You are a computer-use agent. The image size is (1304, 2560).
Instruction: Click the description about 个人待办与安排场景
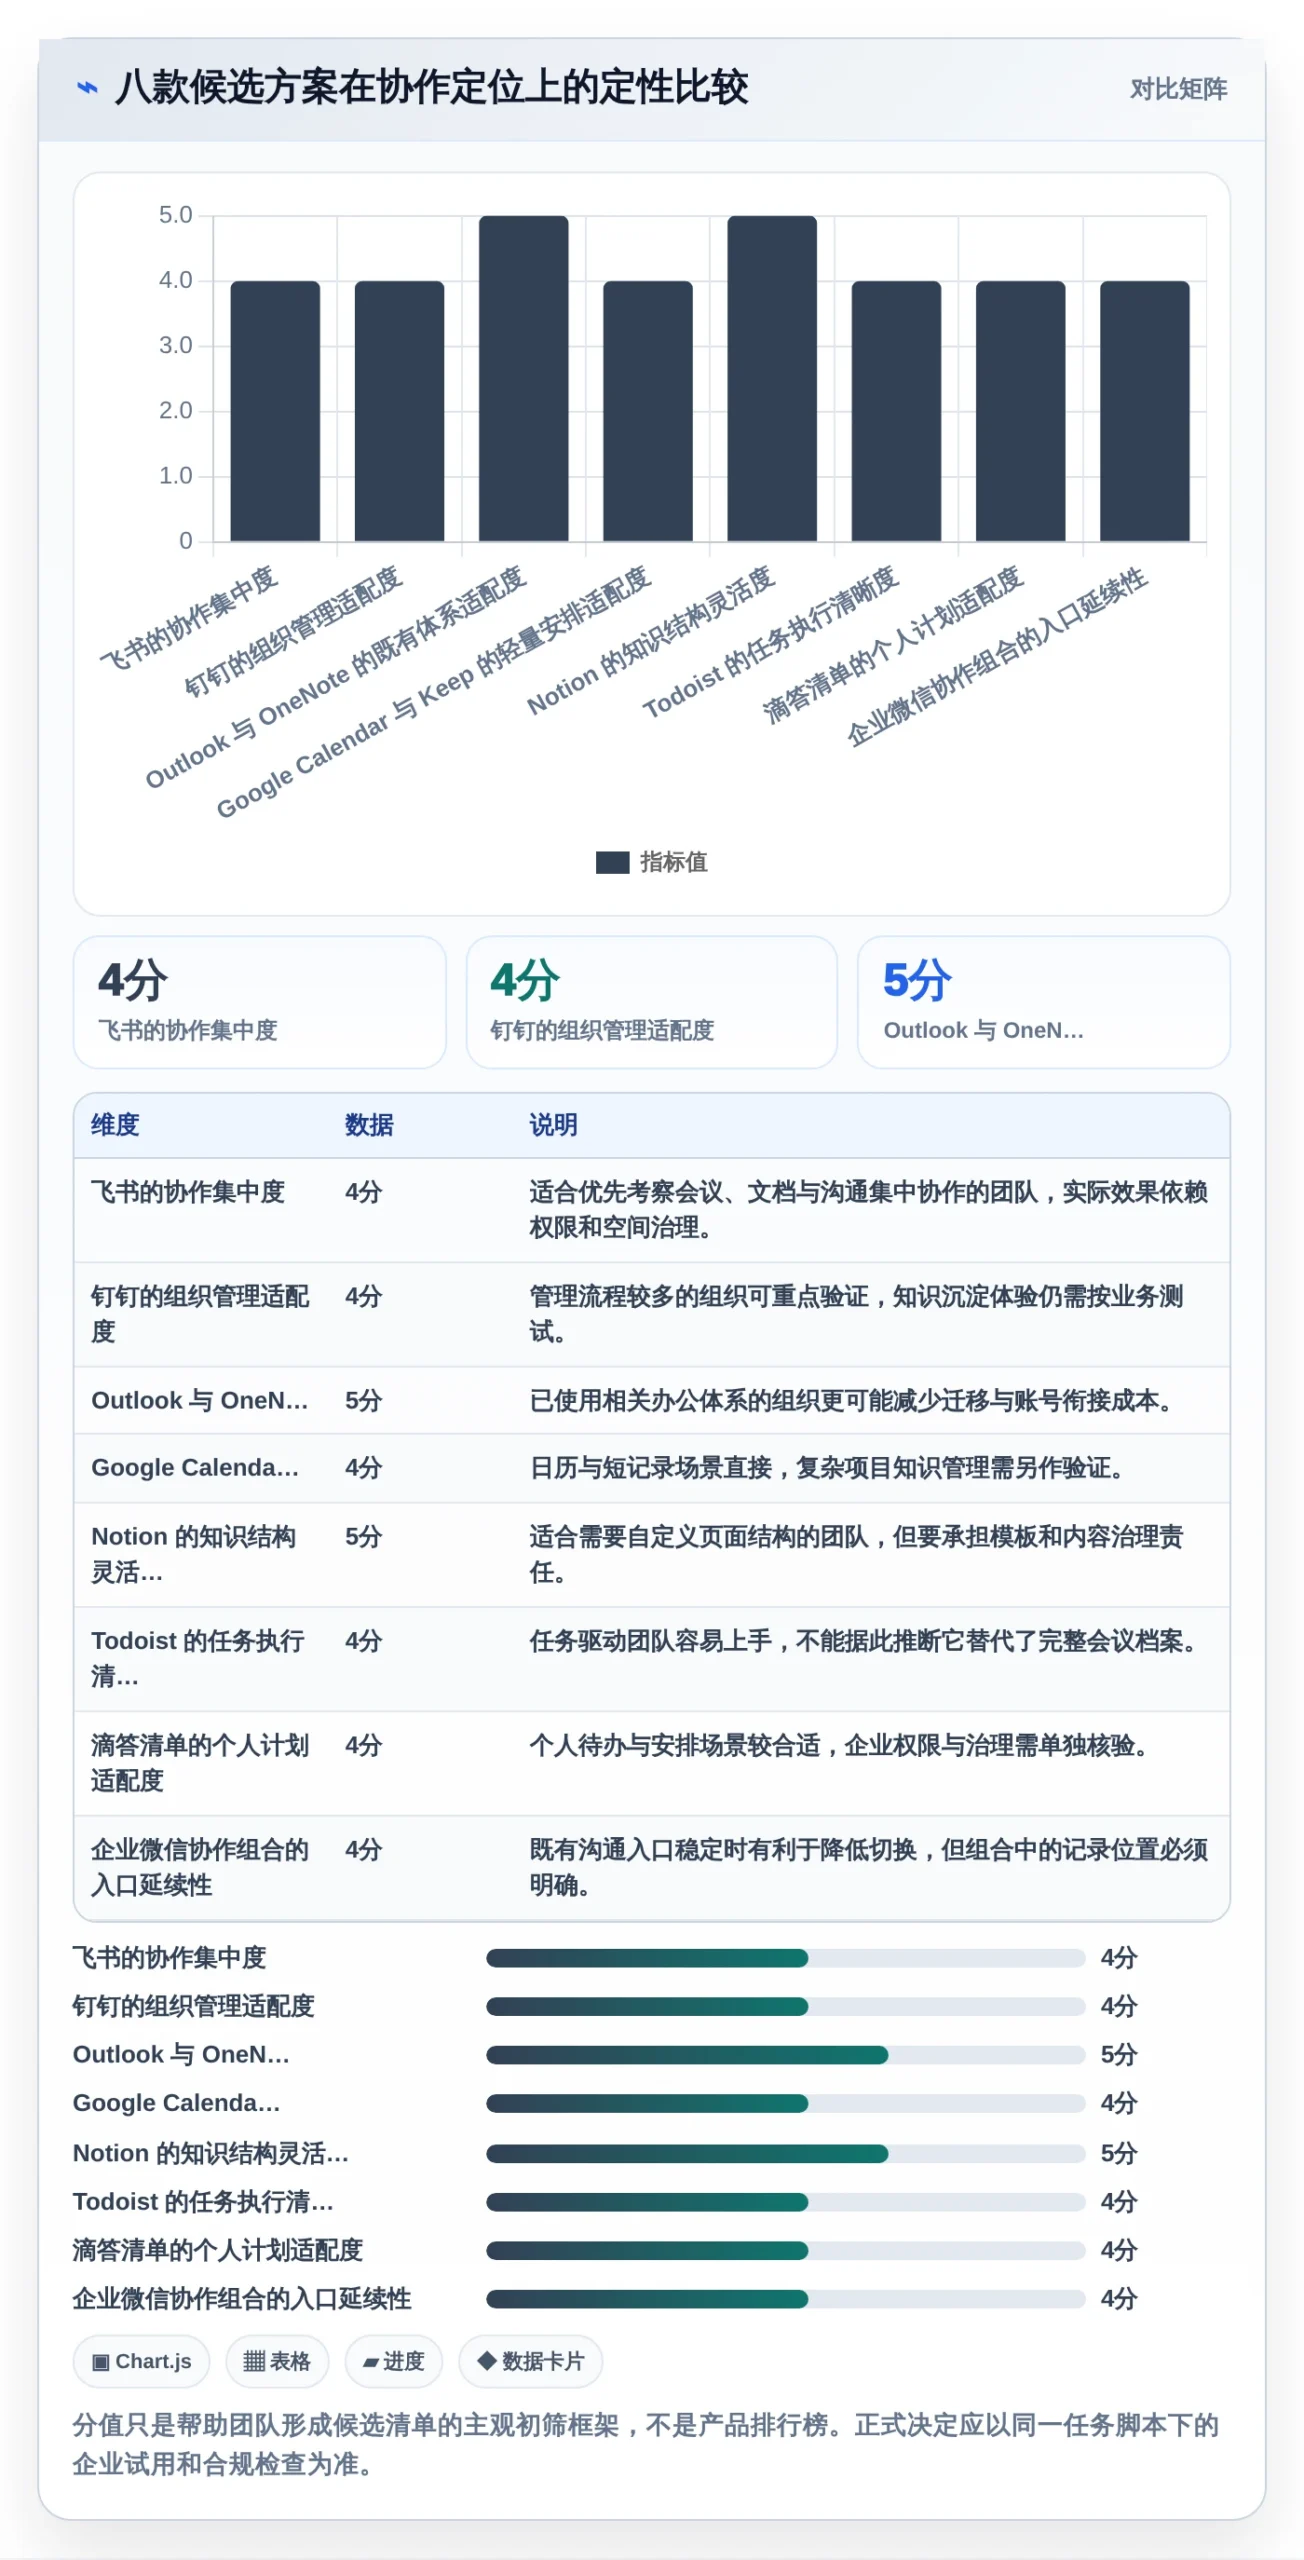coord(842,1745)
